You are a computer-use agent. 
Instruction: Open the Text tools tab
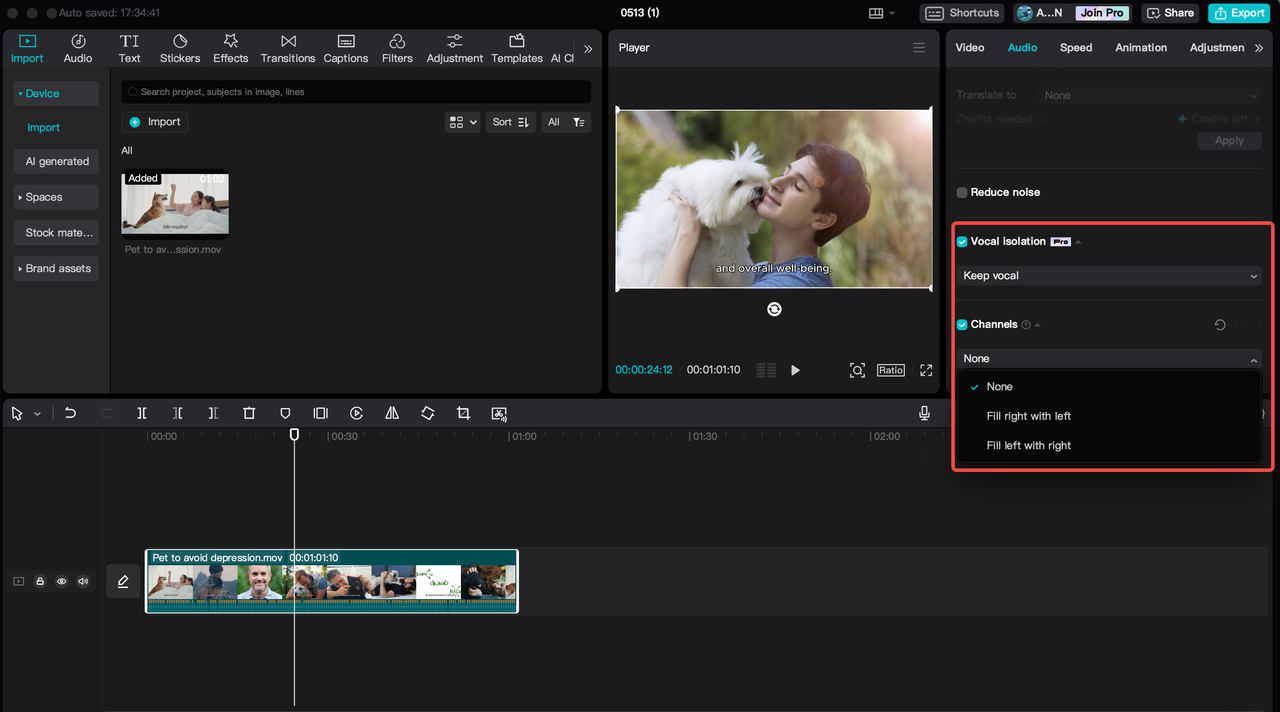click(130, 48)
